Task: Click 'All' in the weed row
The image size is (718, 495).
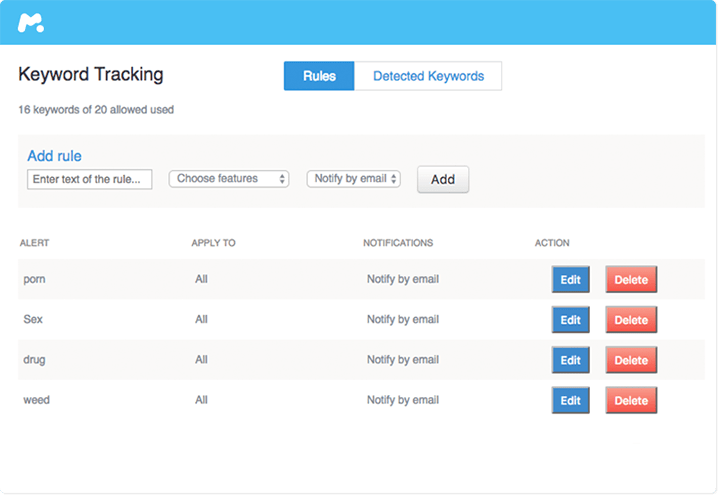Action: (x=201, y=400)
